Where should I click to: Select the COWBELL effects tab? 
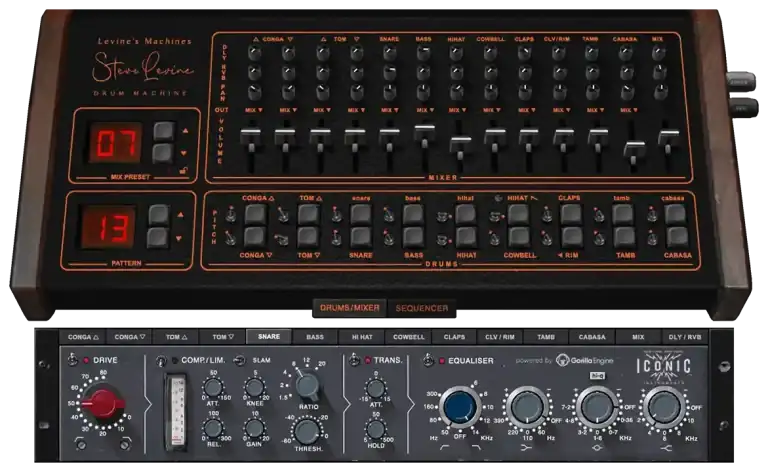[x=408, y=337]
